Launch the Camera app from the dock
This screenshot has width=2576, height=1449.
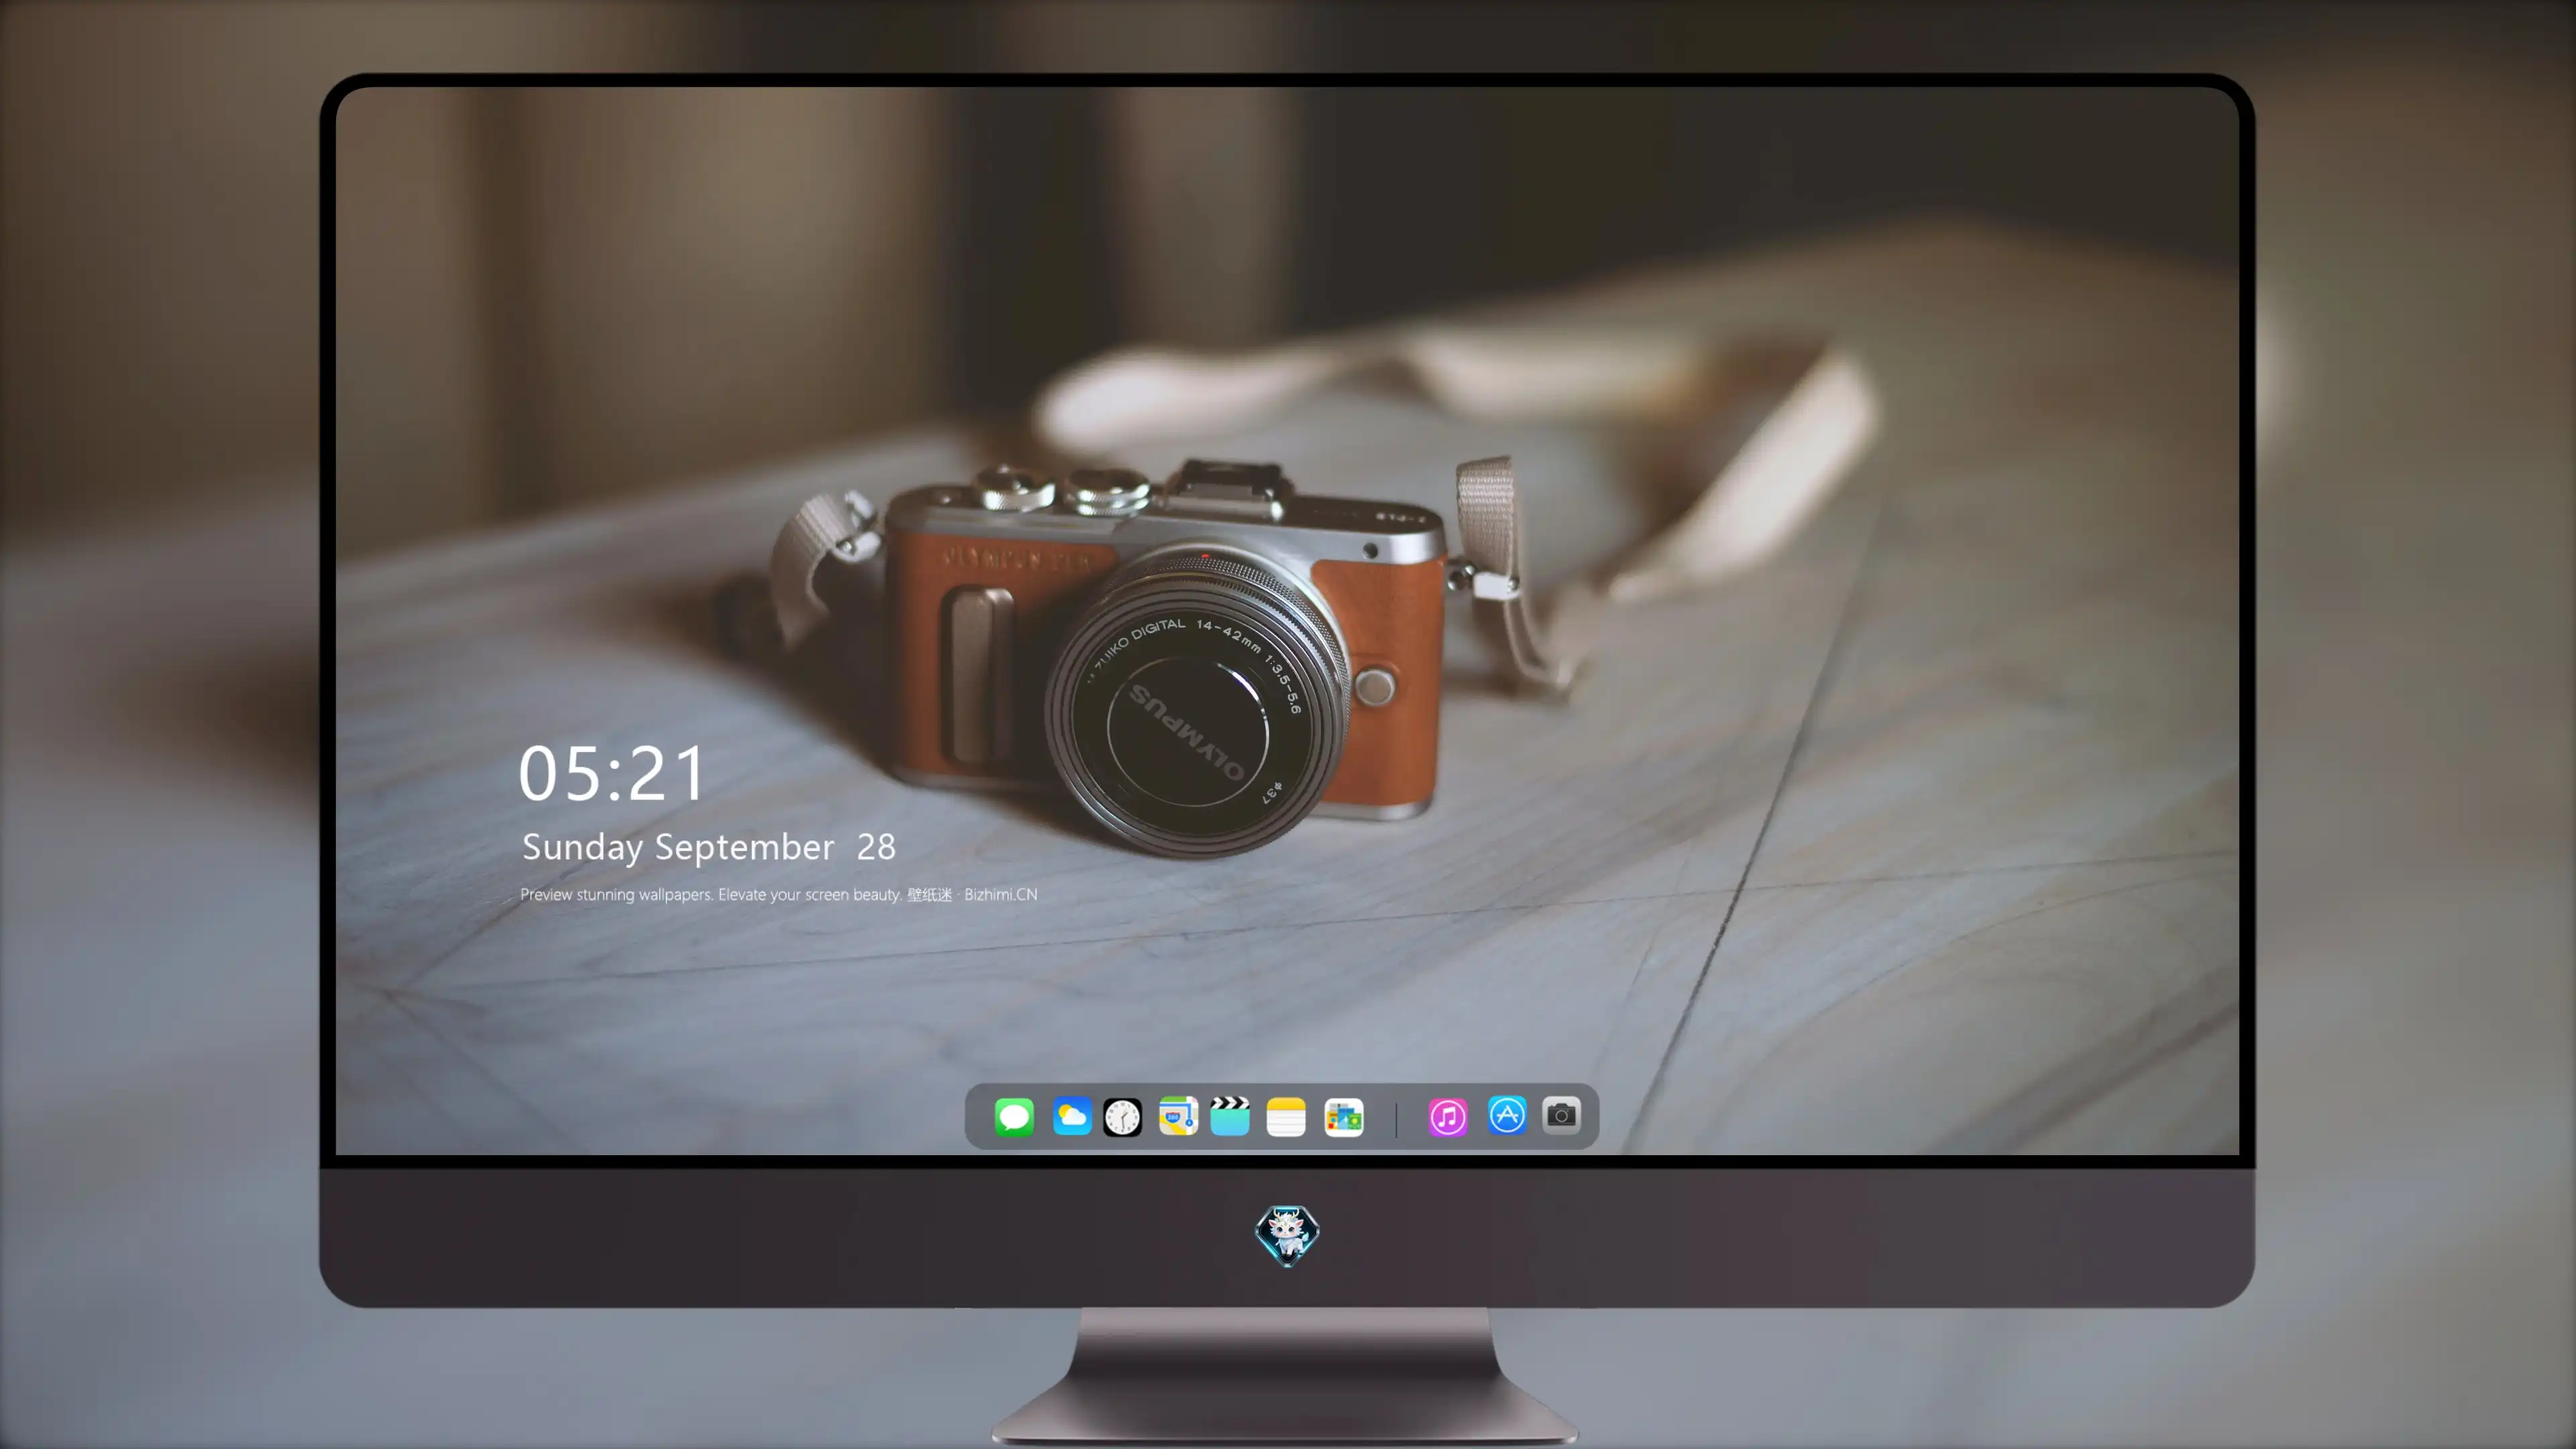coord(1561,1115)
